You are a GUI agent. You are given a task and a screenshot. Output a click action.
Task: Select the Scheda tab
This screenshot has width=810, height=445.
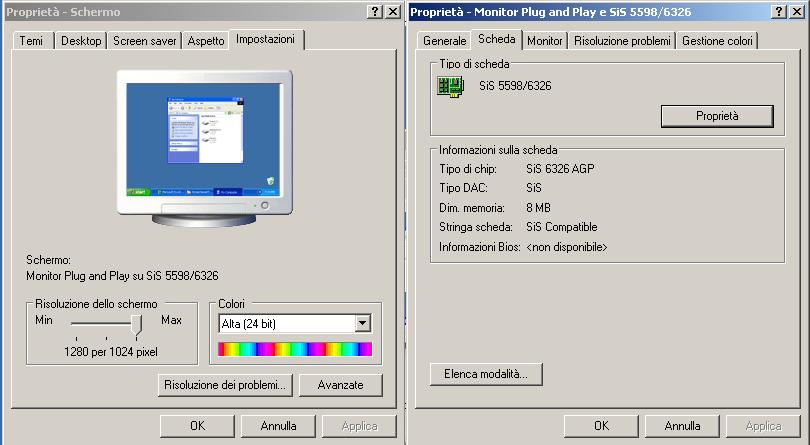pyautogui.click(x=496, y=39)
